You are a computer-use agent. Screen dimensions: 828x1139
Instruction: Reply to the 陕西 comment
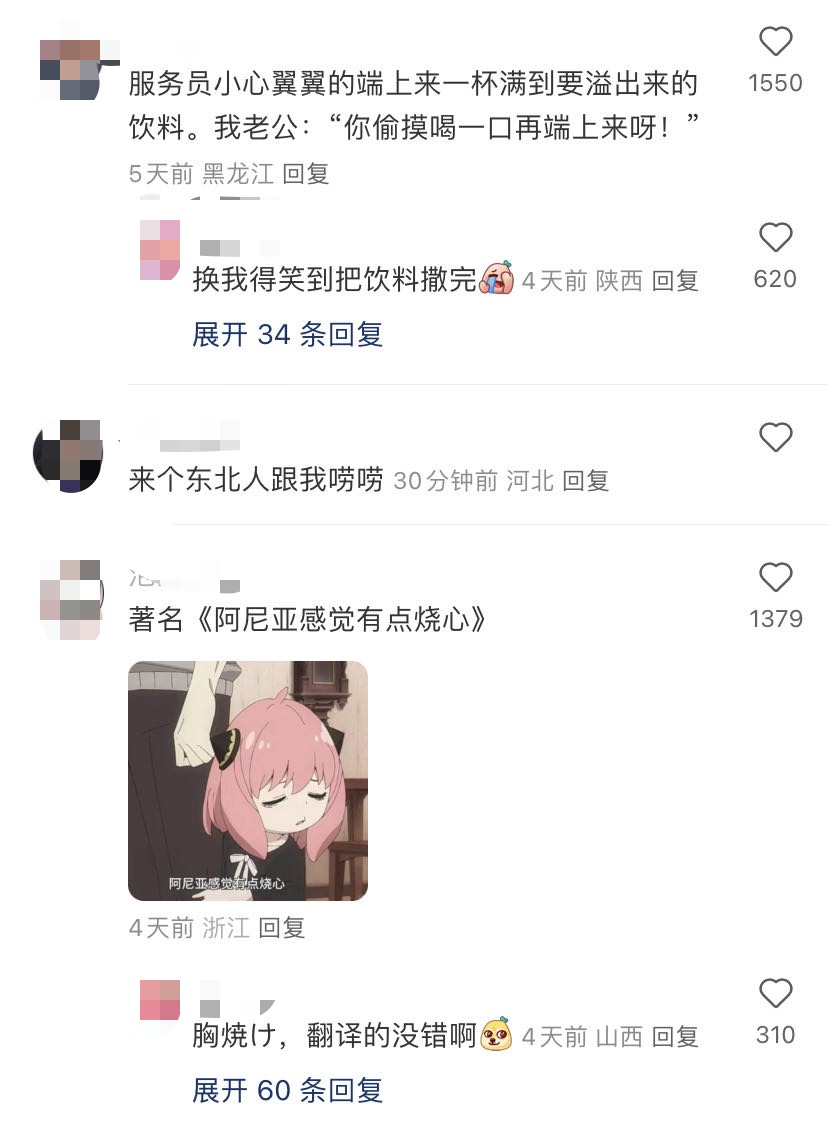(x=675, y=280)
